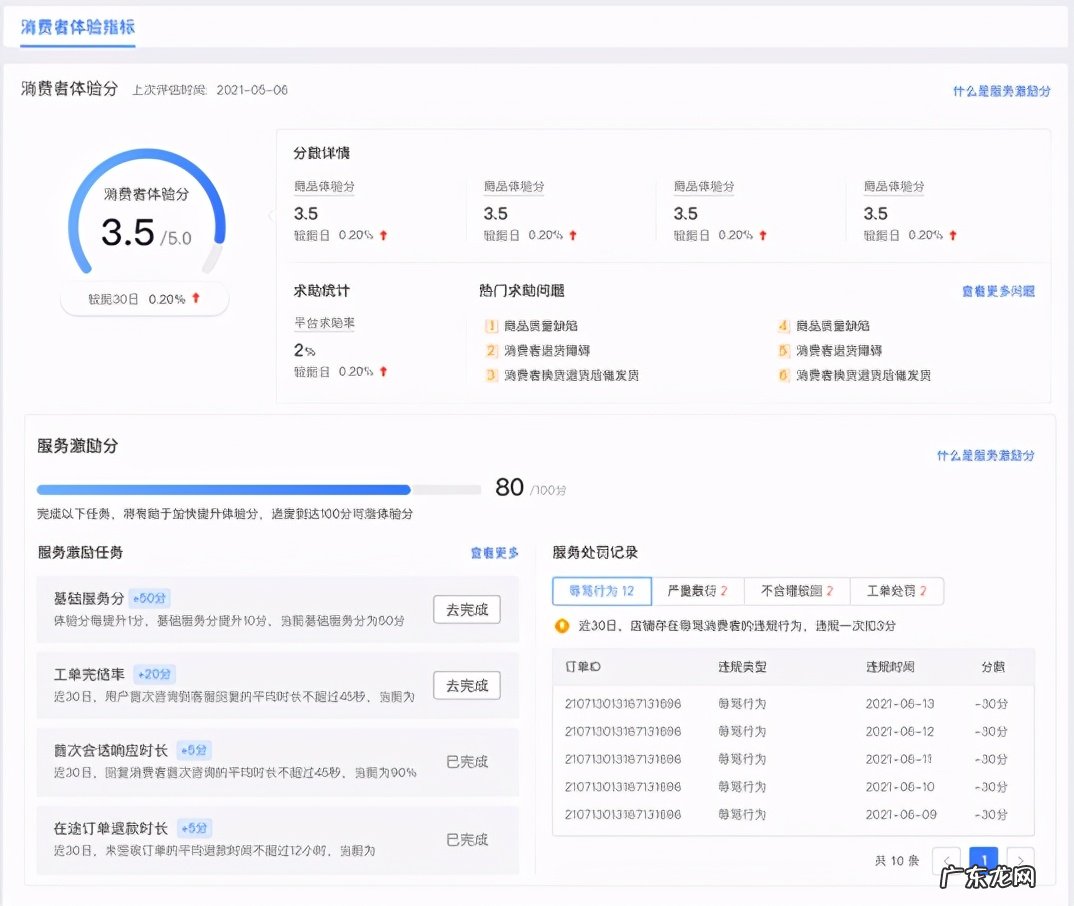Click the red arrow beside the last 0.20% score
This screenshot has height=906, width=1074.
(x=953, y=235)
